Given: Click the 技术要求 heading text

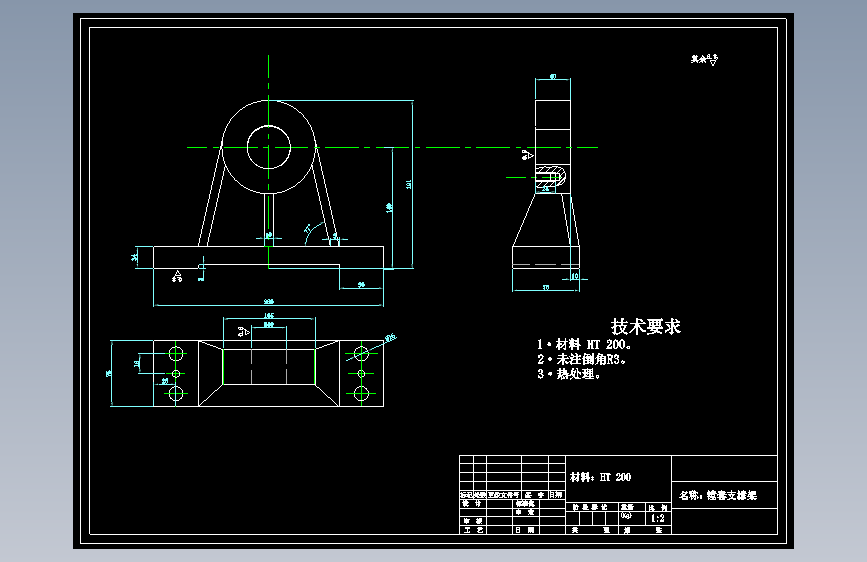Looking at the screenshot, I should [645, 326].
